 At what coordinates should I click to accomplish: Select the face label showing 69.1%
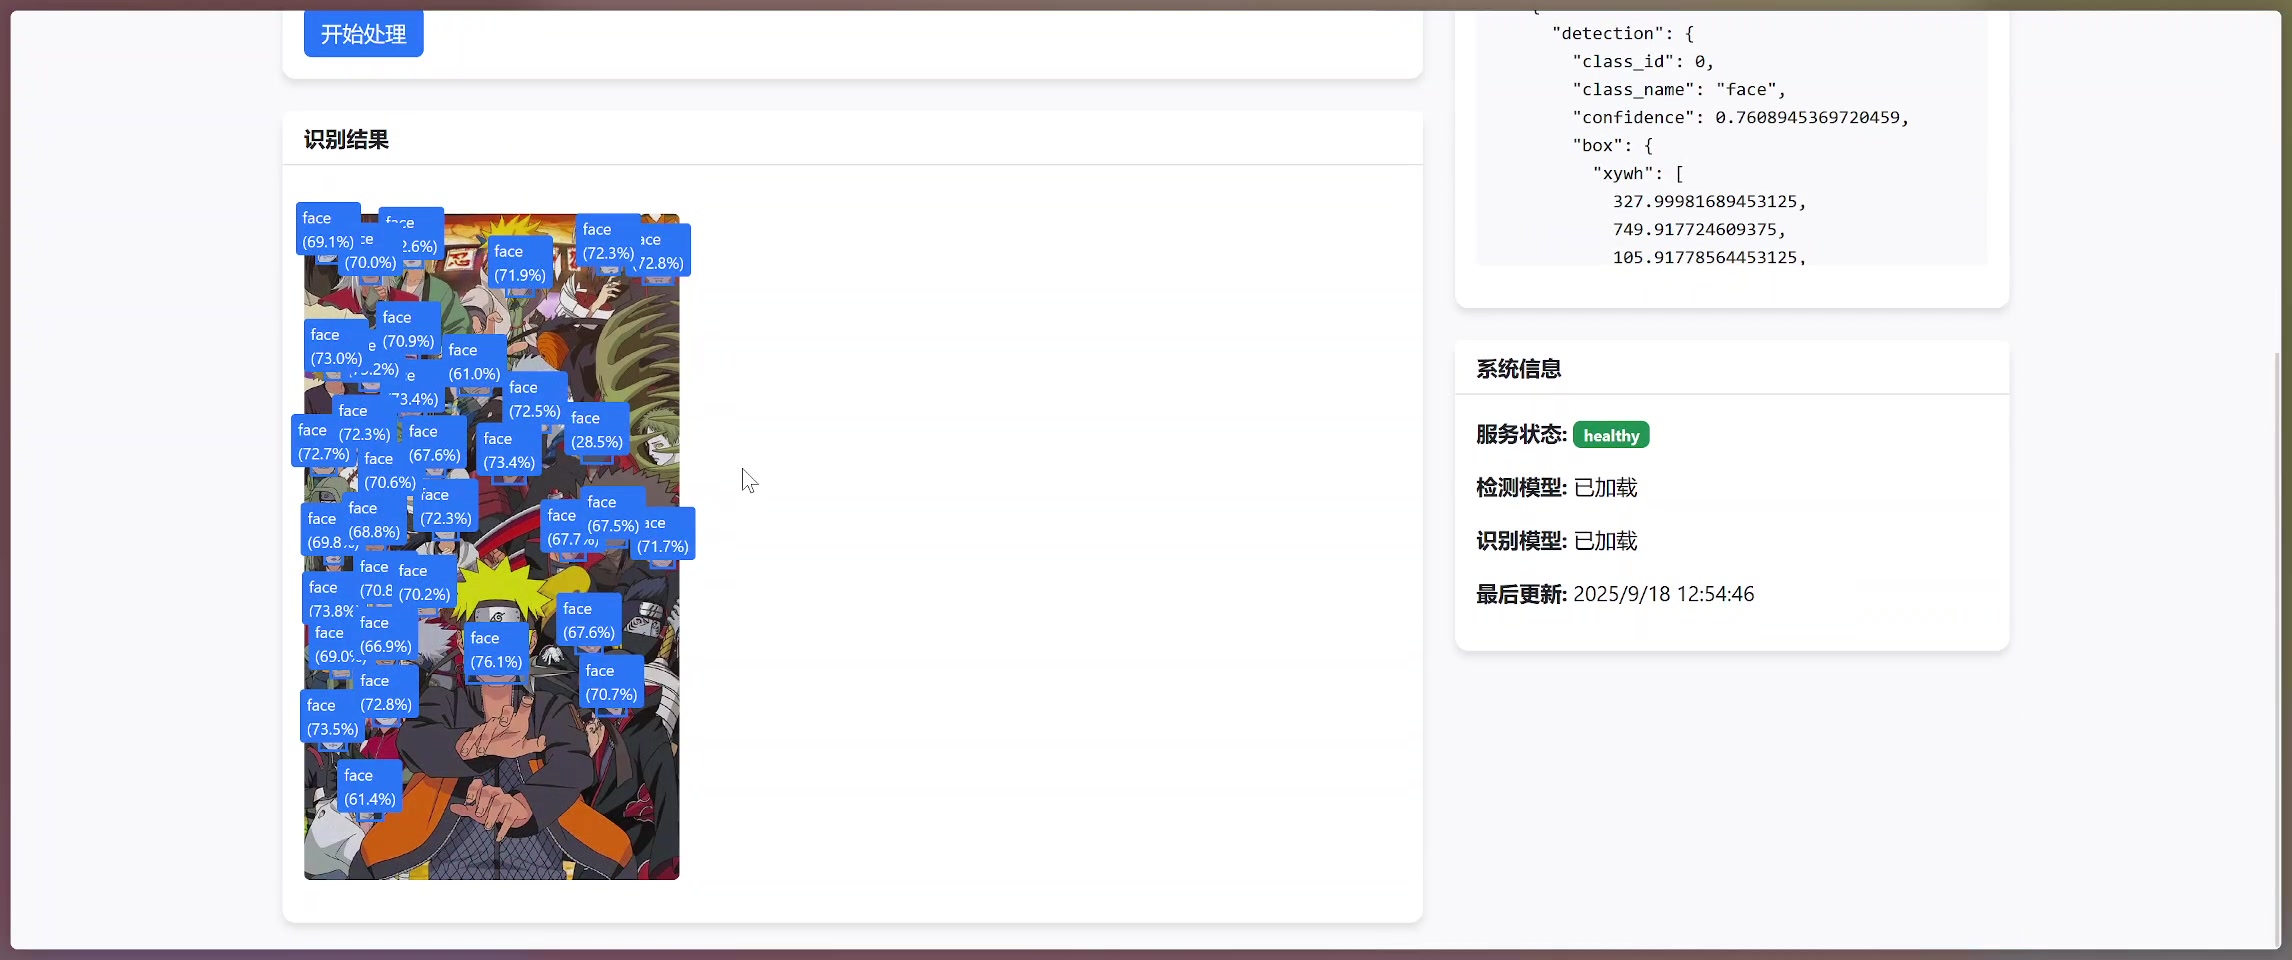click(328, 229)
